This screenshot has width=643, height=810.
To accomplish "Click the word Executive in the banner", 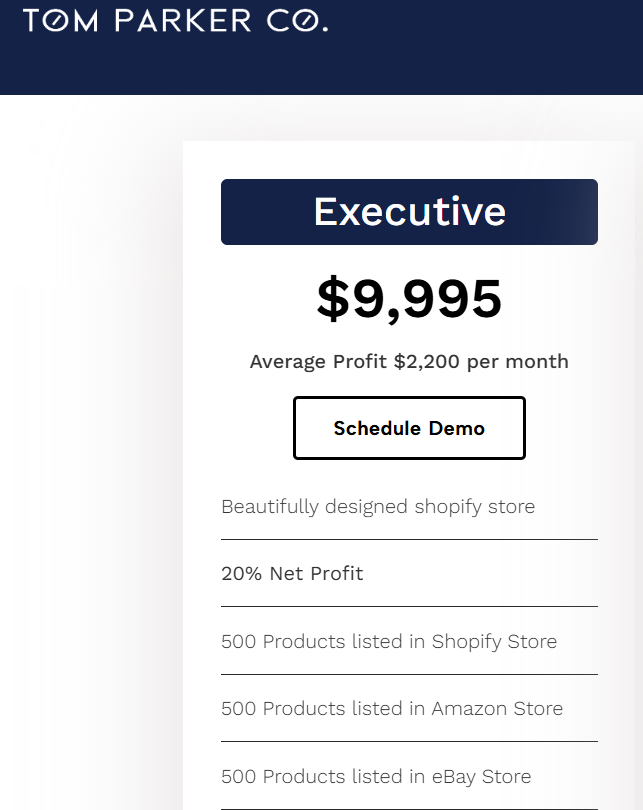I will (x=409, y=212).
